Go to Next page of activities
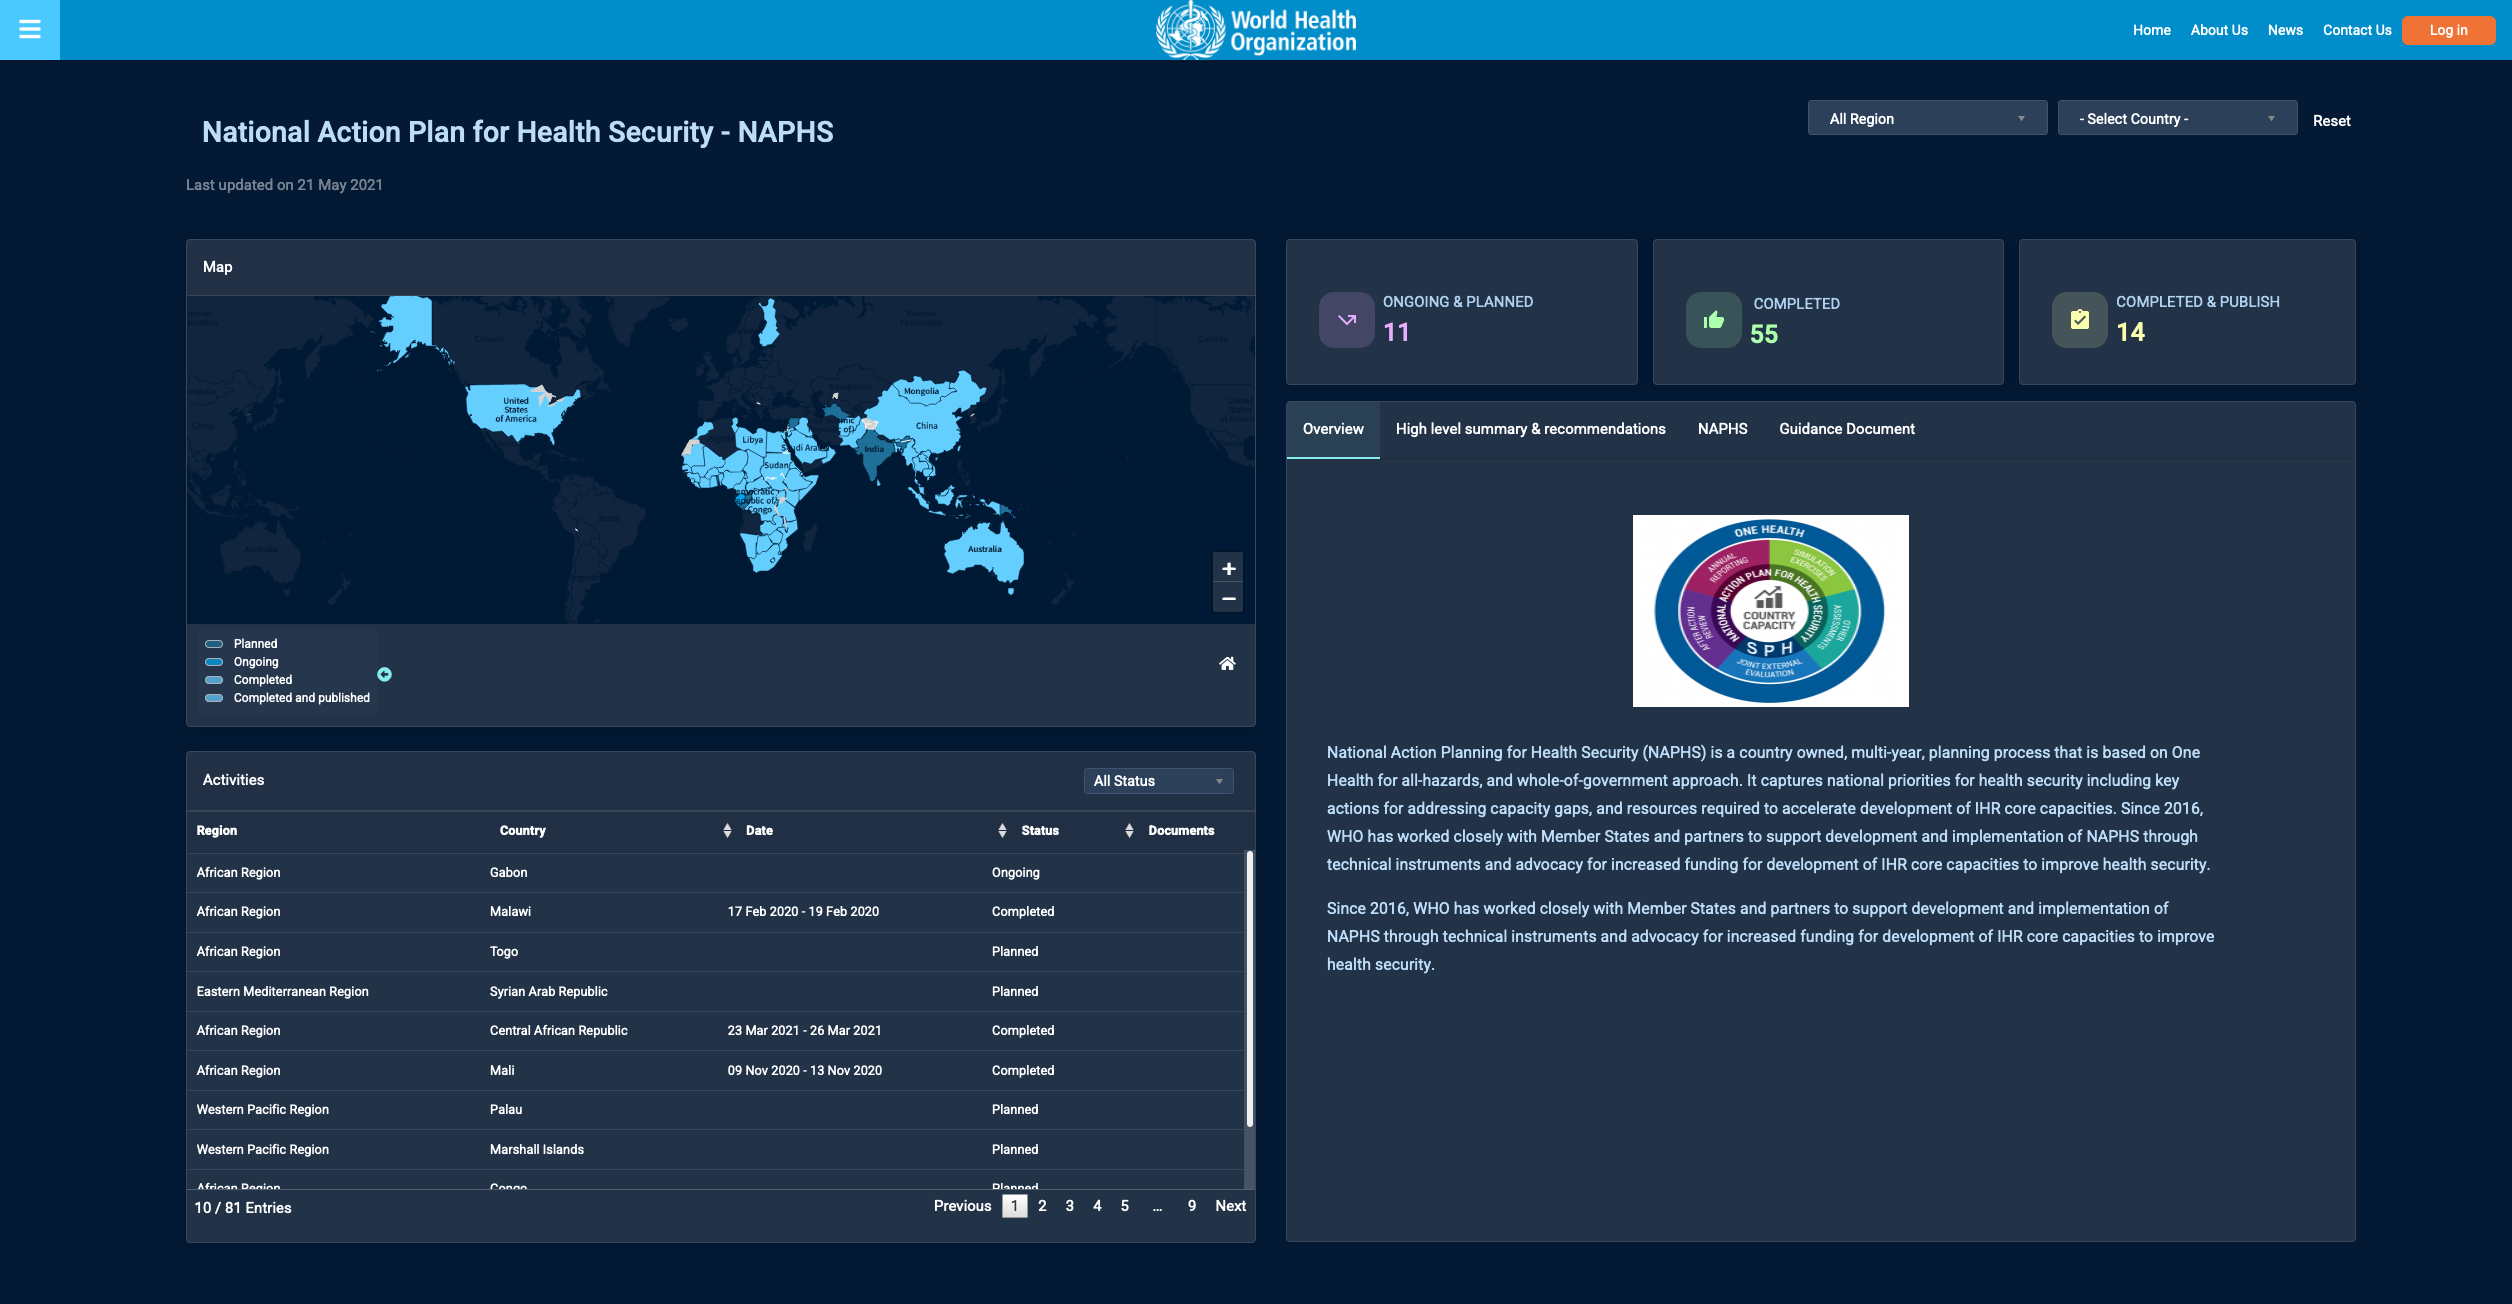This screenshot has height=1304, width=2512. (x=1229, y=1206)
